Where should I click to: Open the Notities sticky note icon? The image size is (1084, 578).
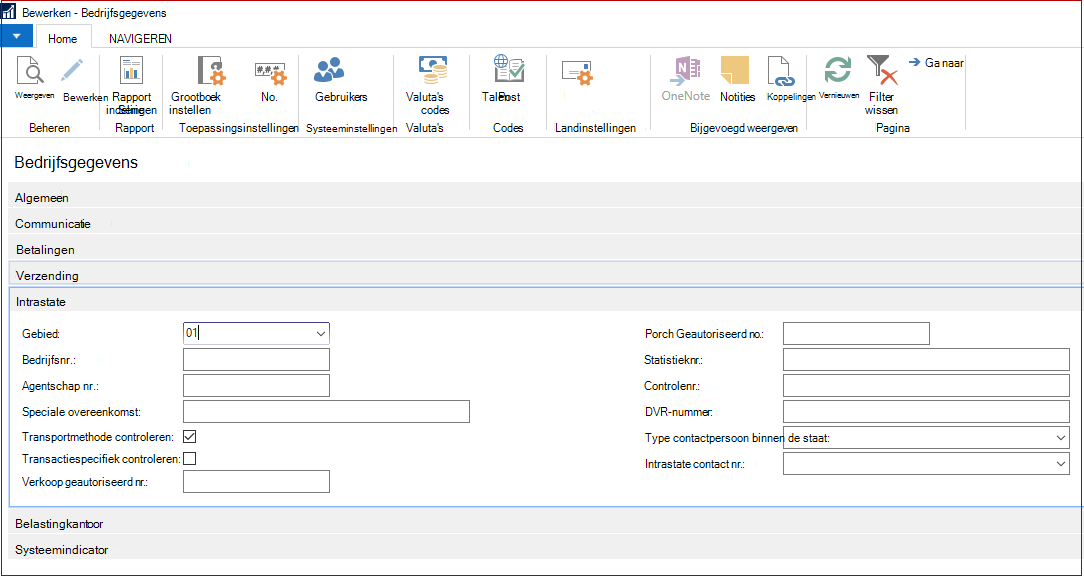[735, 71]
